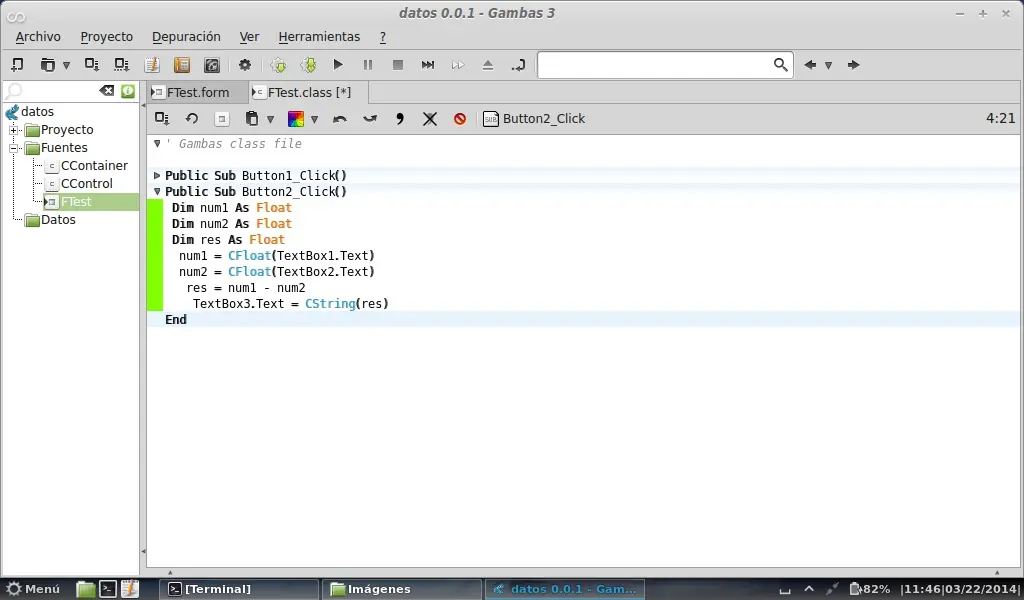The height and width of the screenshot is (600, 1024).
Task: Open the form with the form icon
Action: click(221, 119)
